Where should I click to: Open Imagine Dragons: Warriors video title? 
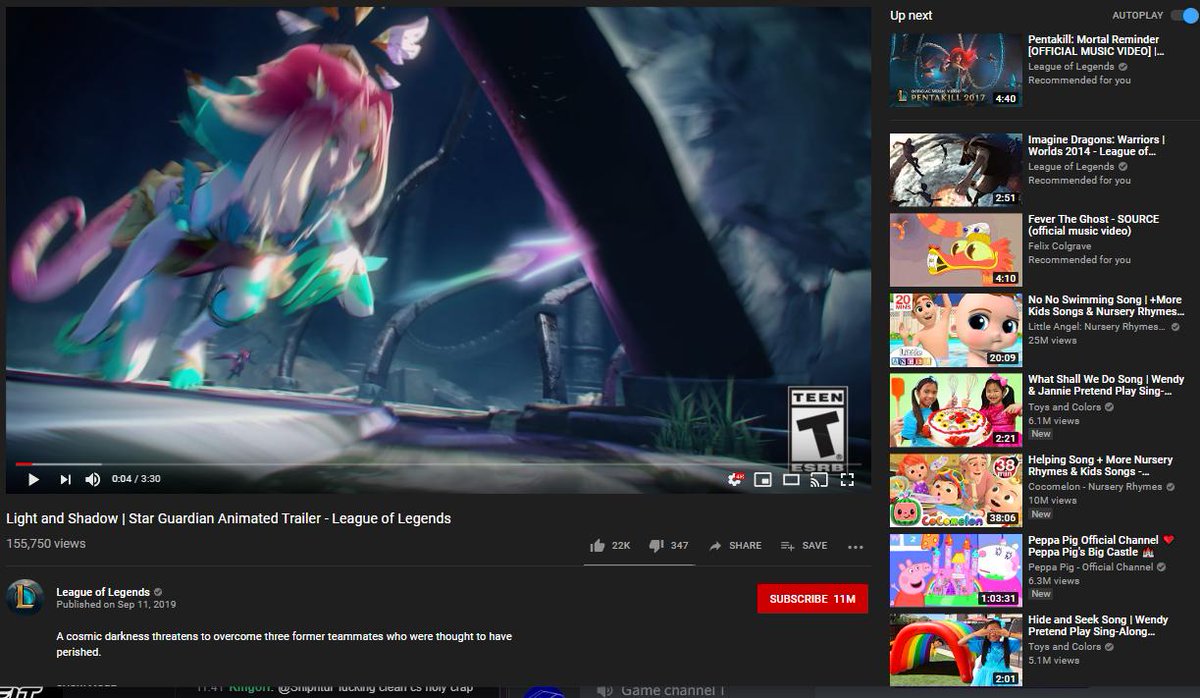click(x=1095, y=146)
